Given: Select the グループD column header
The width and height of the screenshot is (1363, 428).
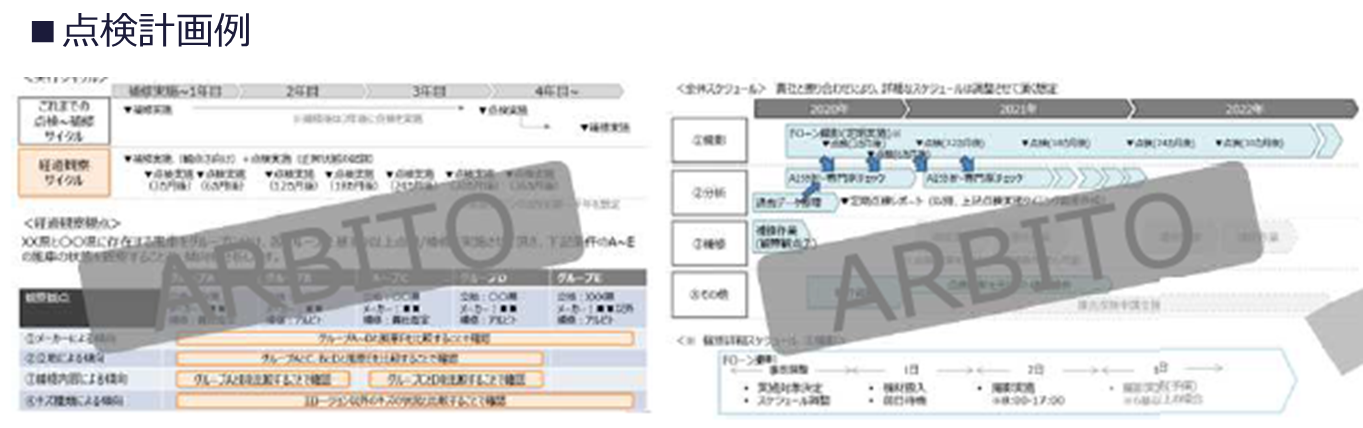Looking at the screenshot, I should 499,277.
